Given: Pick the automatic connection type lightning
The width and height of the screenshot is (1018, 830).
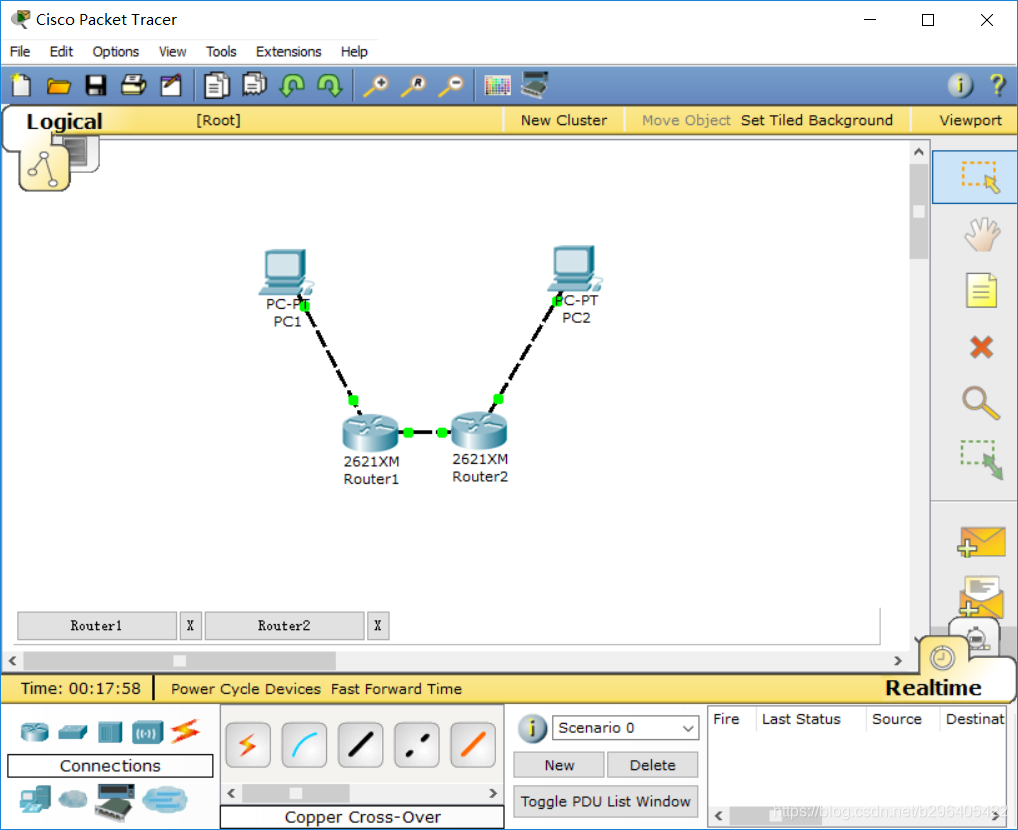Looking at the screenshot, I should [x=248, y=744].
